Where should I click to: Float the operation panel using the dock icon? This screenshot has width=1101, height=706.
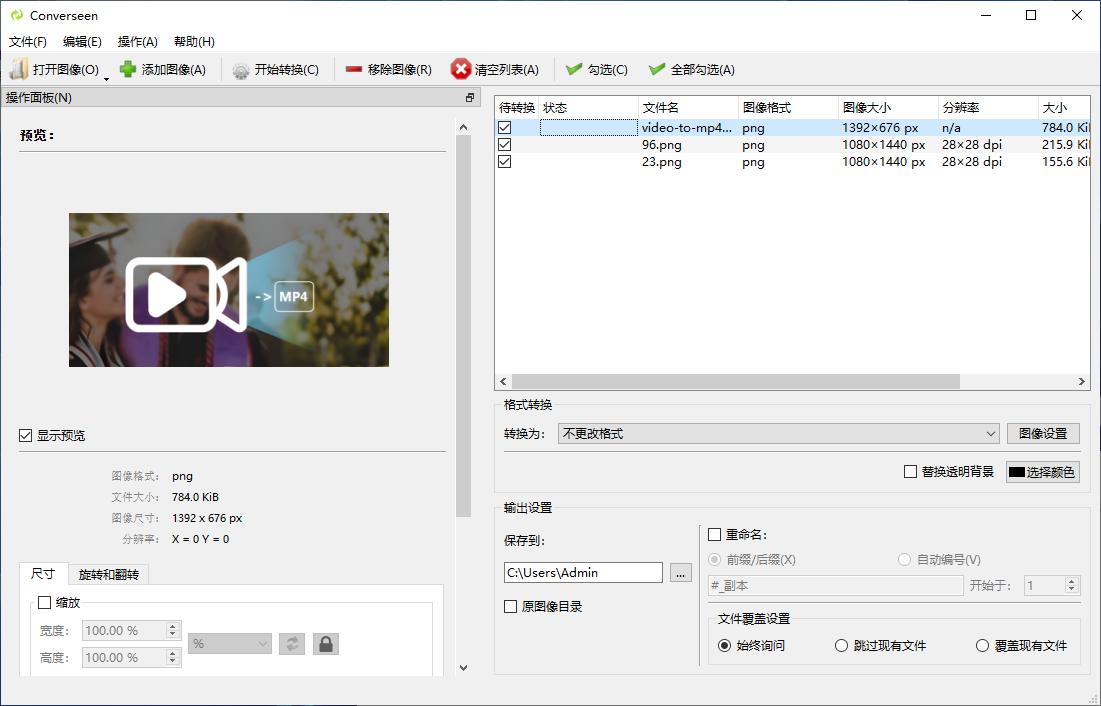[470, 98]
